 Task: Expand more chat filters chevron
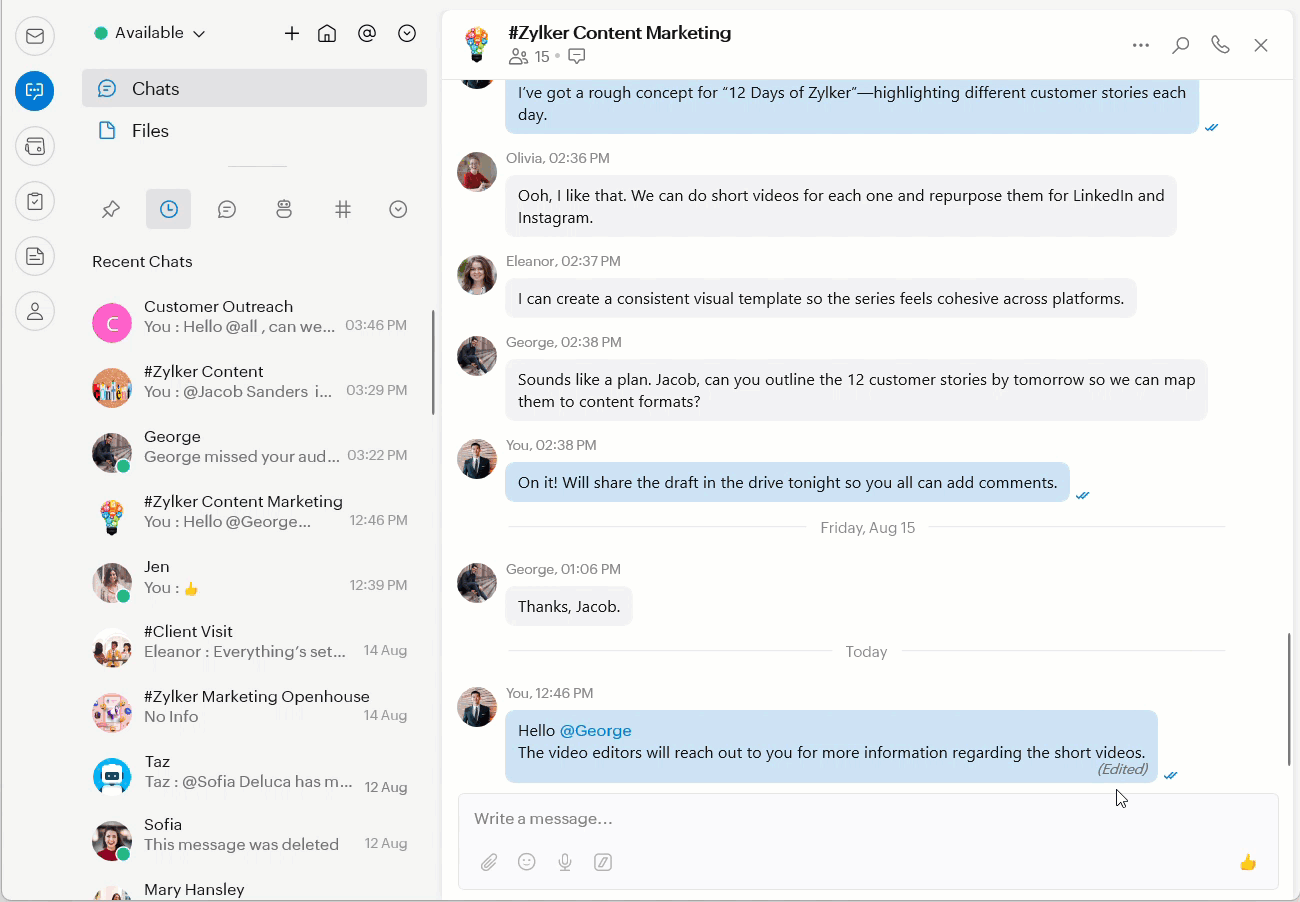pos(398,209)
